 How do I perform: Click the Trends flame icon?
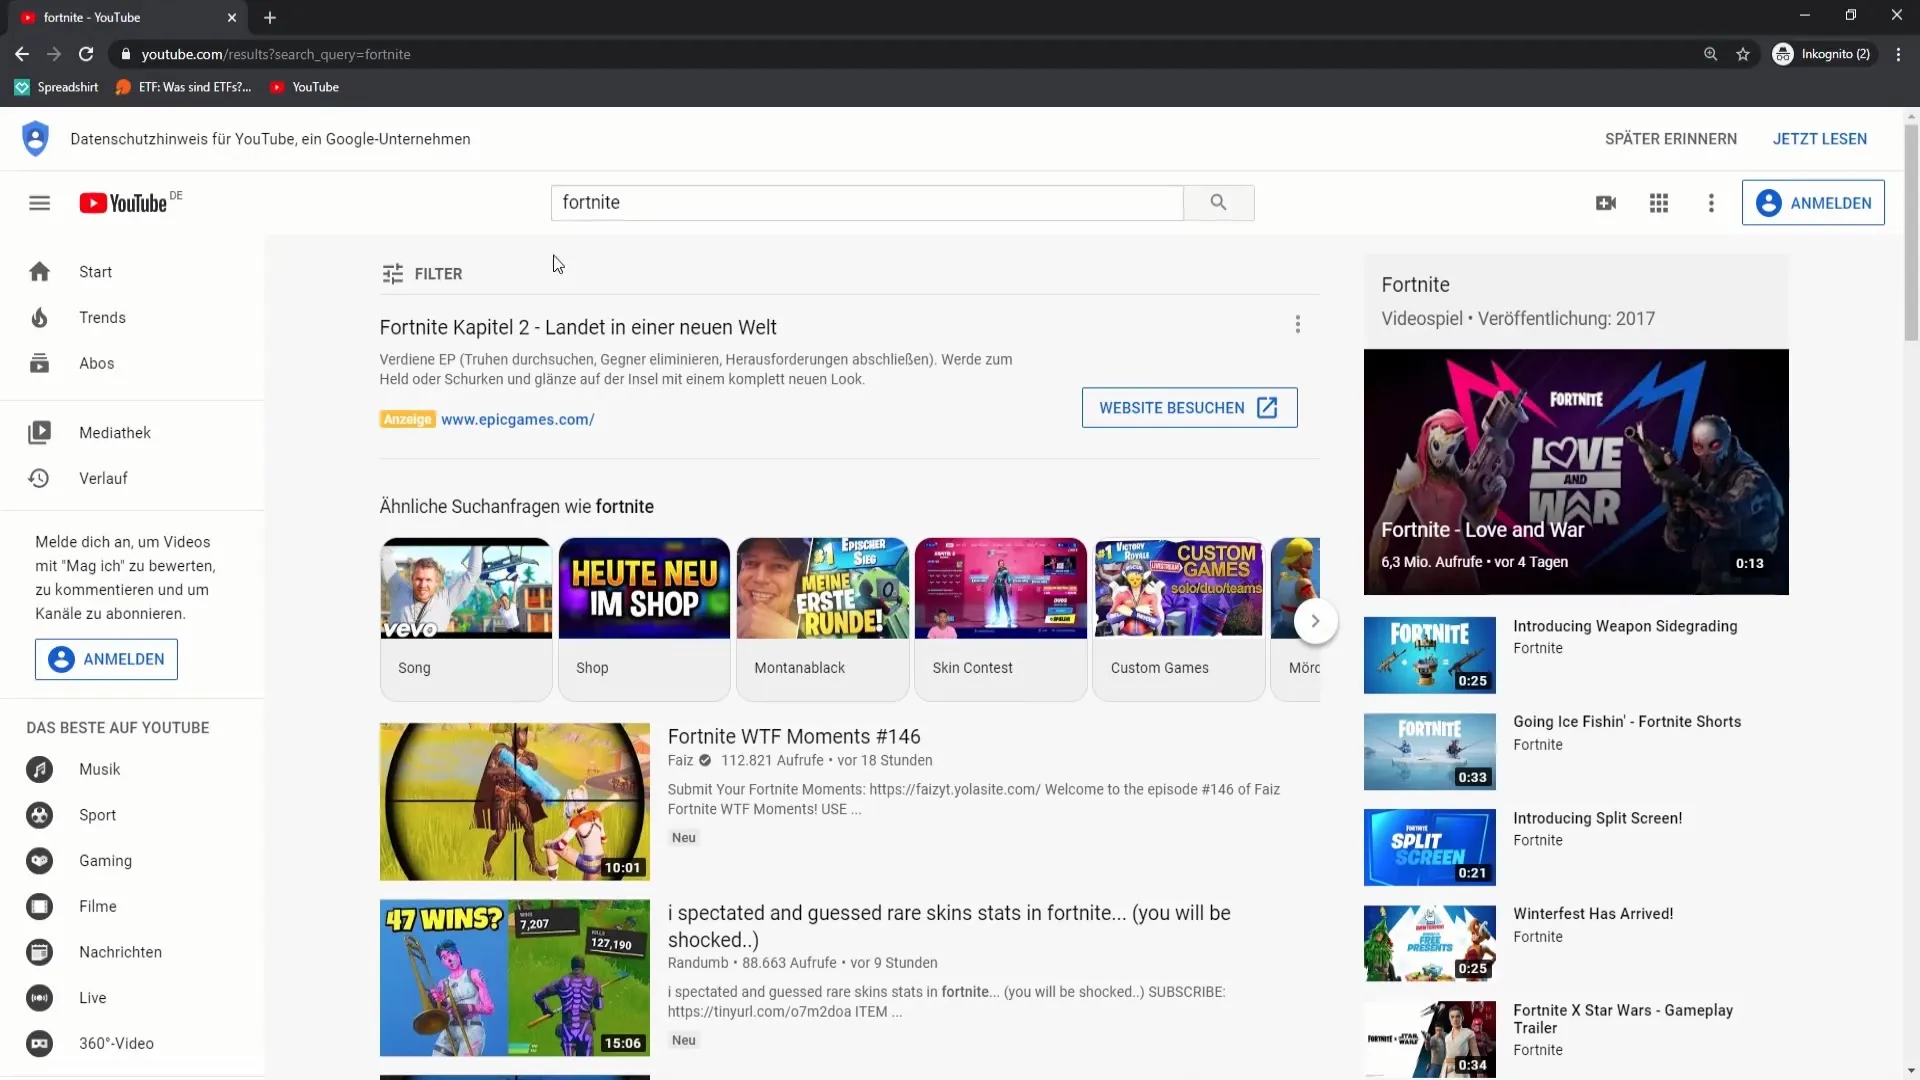[39, 318]
